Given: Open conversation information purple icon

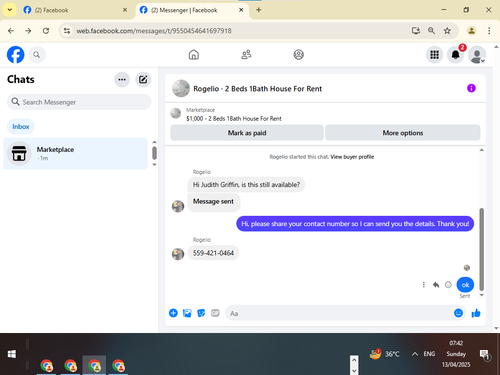Looking at the screenshot, I should pos(471,88).
